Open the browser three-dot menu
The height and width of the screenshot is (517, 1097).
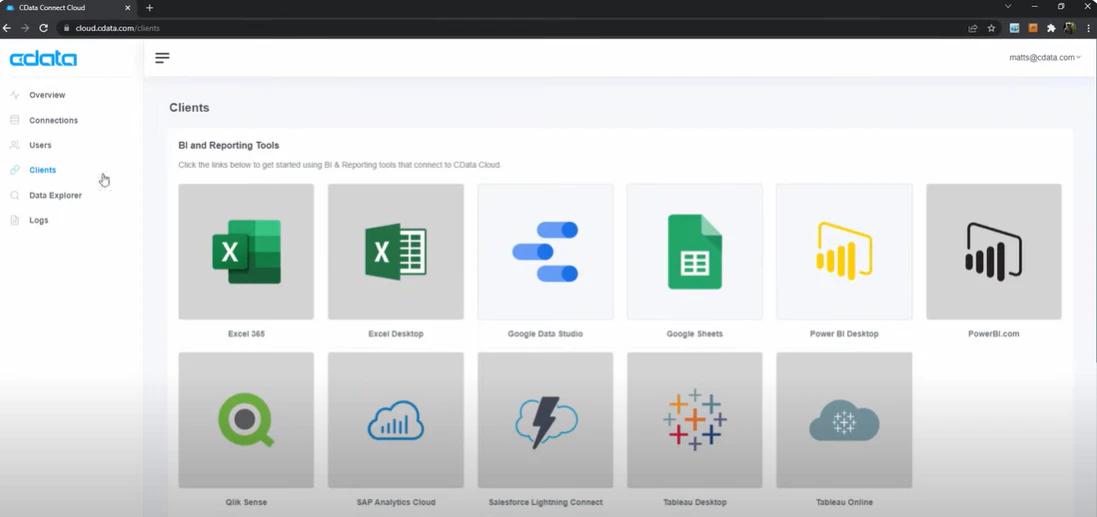tap(1089, 28)
